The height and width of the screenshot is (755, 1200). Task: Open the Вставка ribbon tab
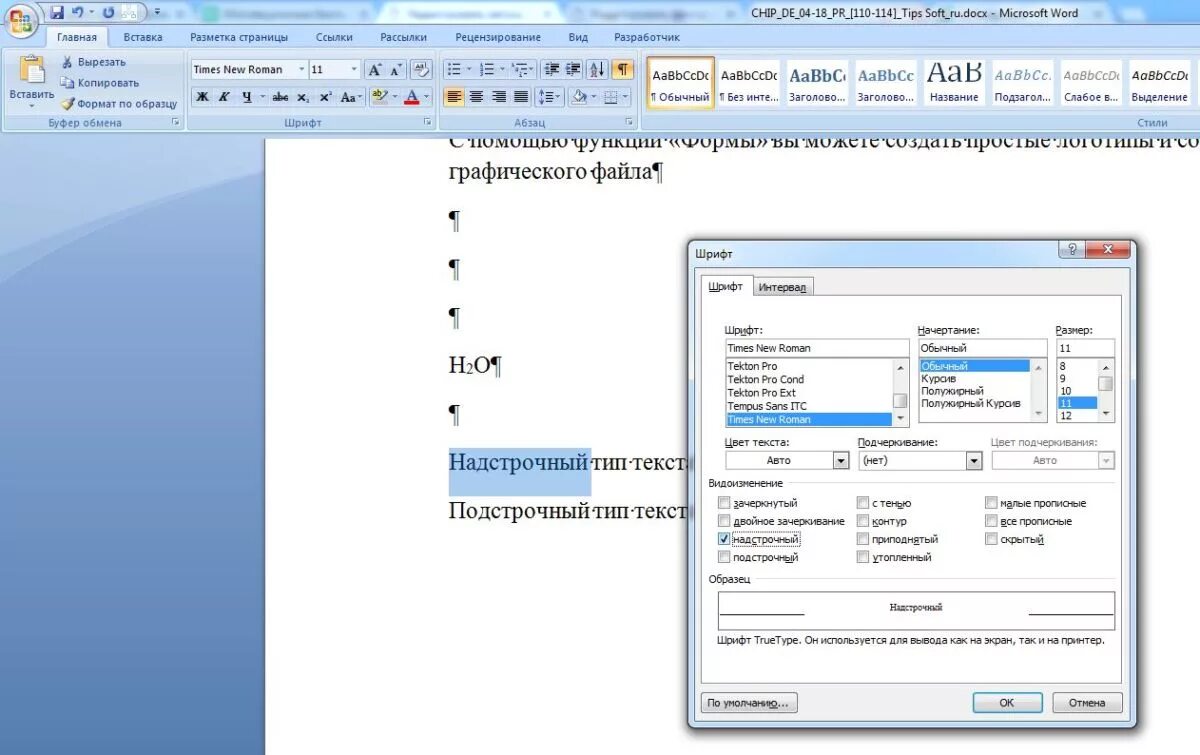point(143,37)
